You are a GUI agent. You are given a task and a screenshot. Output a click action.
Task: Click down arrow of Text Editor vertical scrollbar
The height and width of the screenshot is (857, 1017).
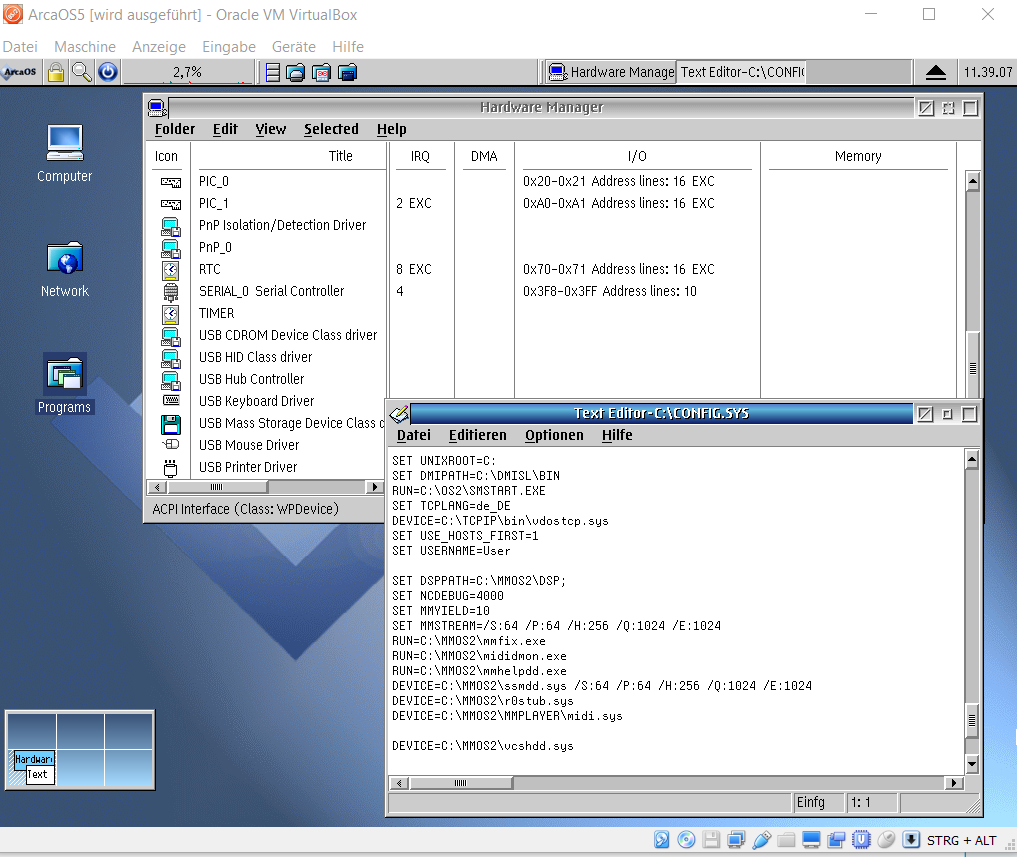[972, 764]
